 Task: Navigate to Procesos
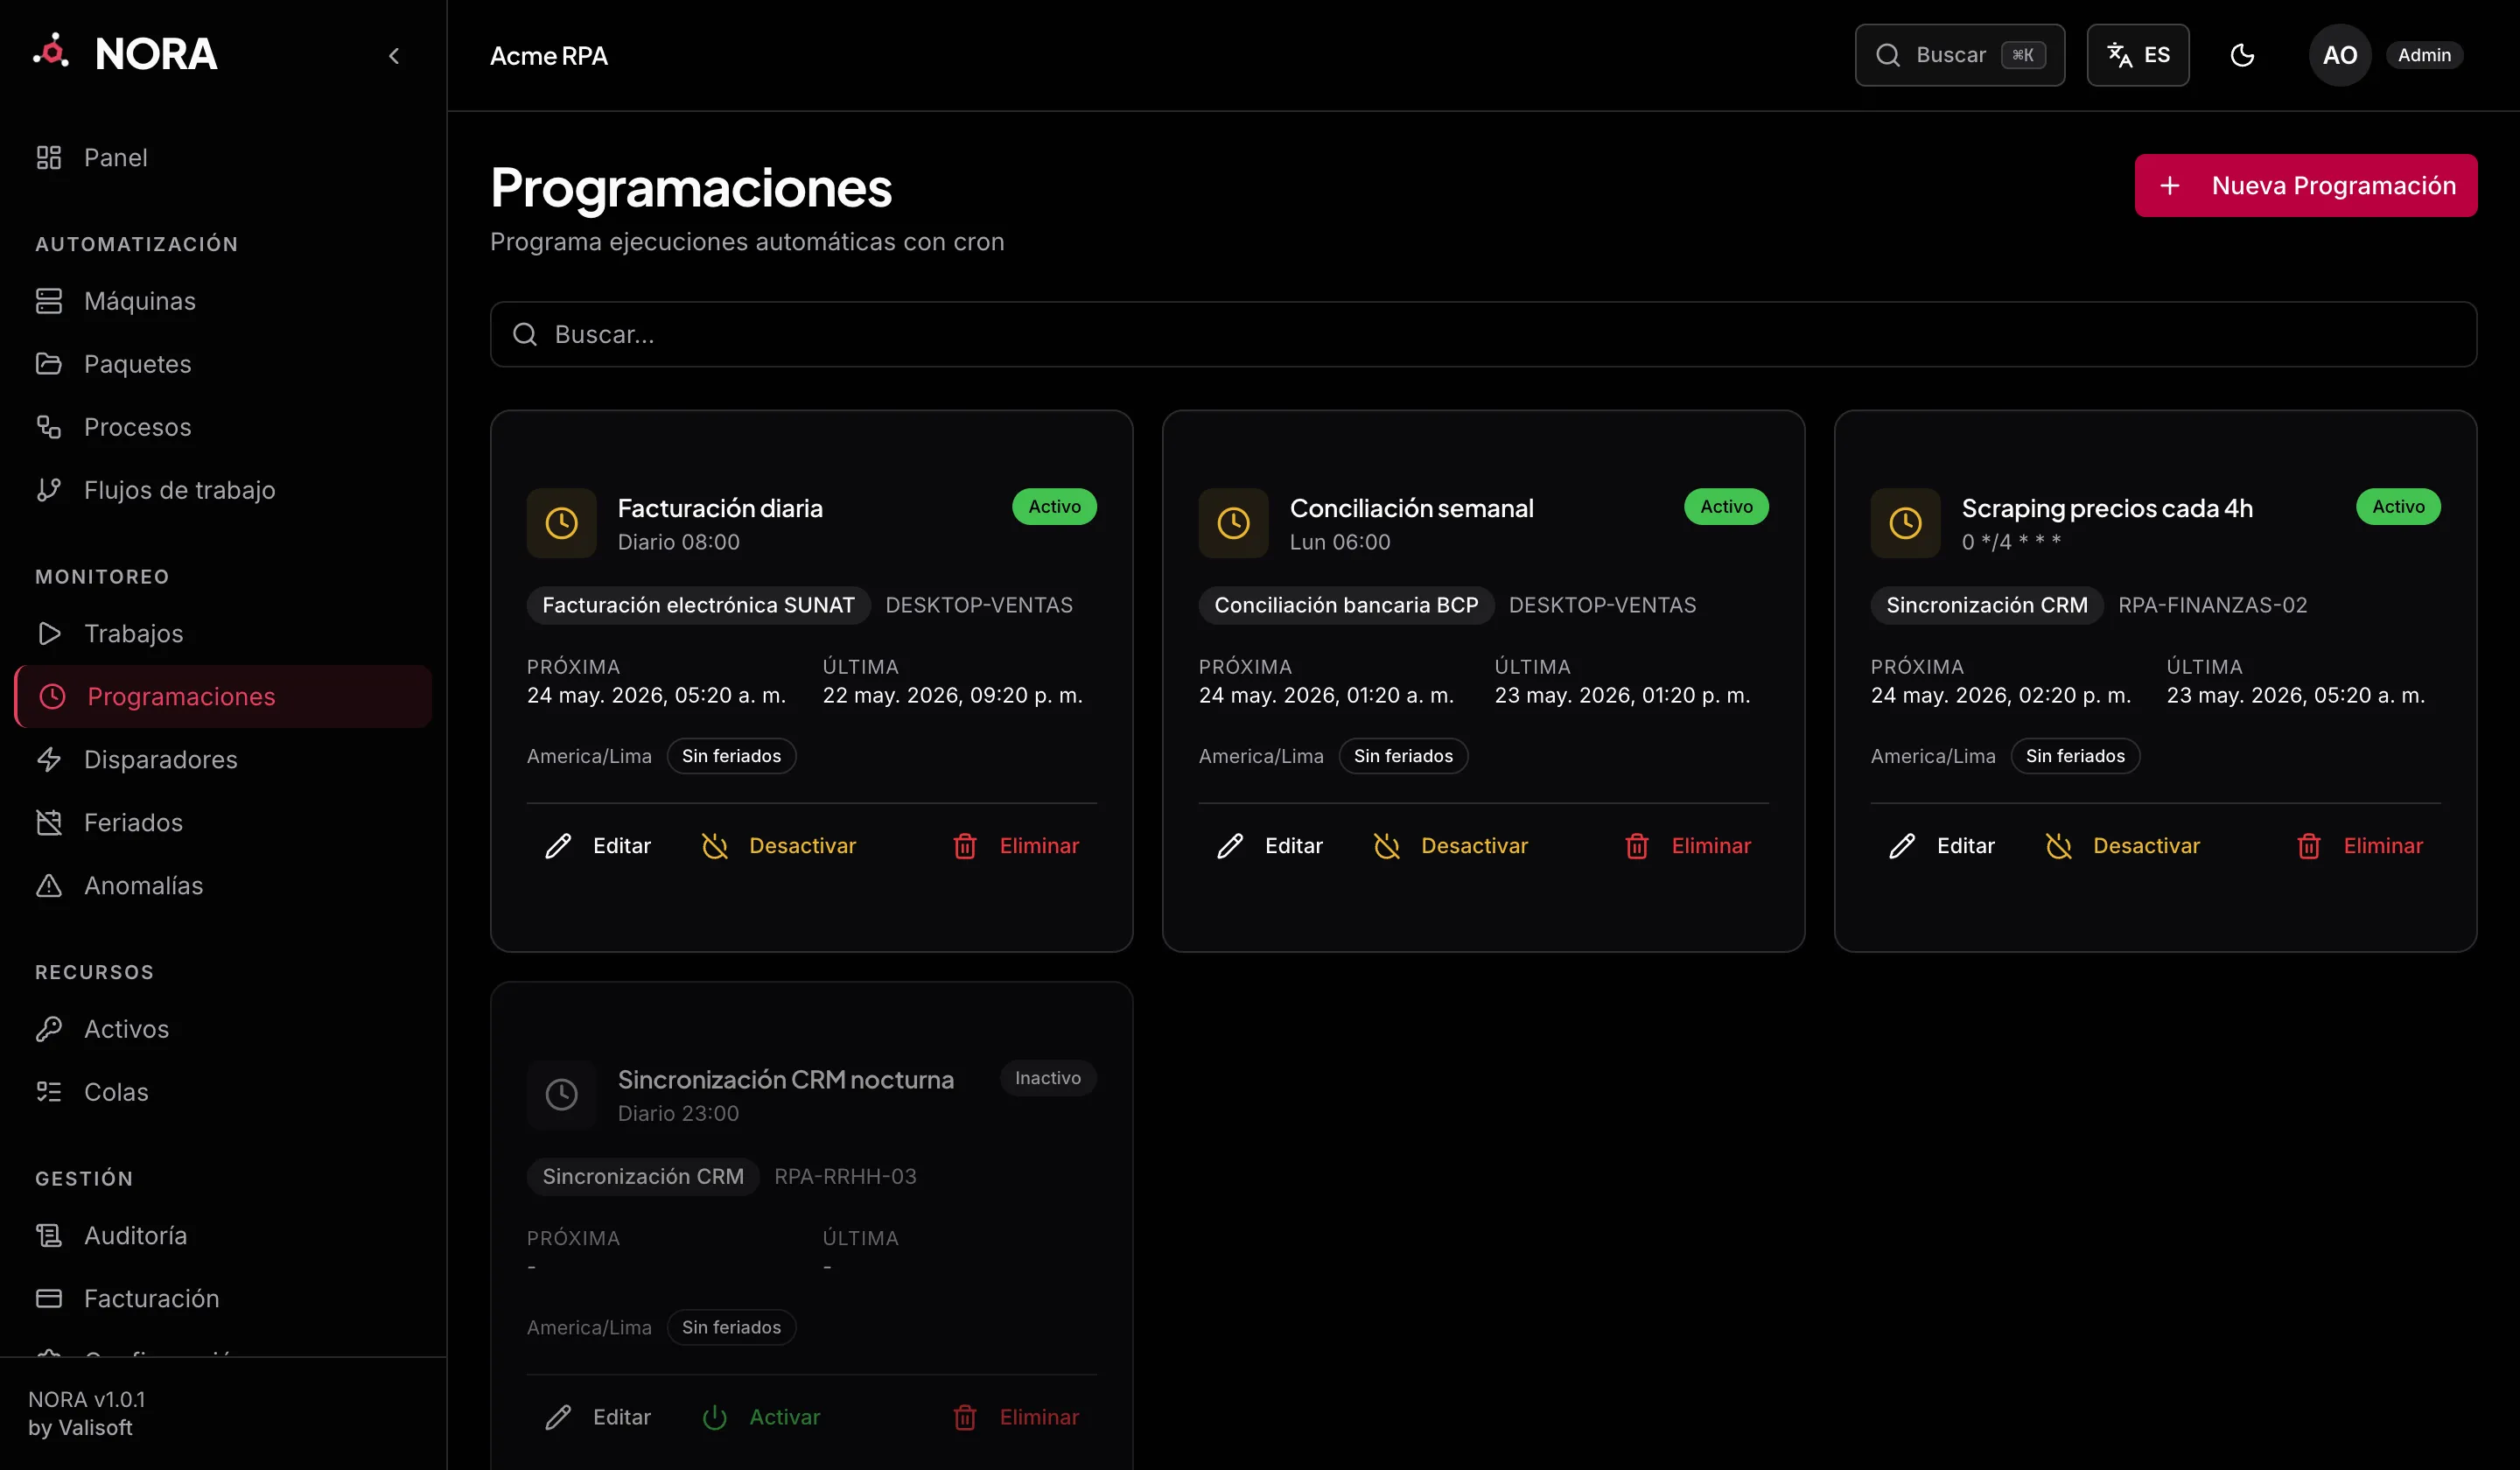tap(223, 427)
